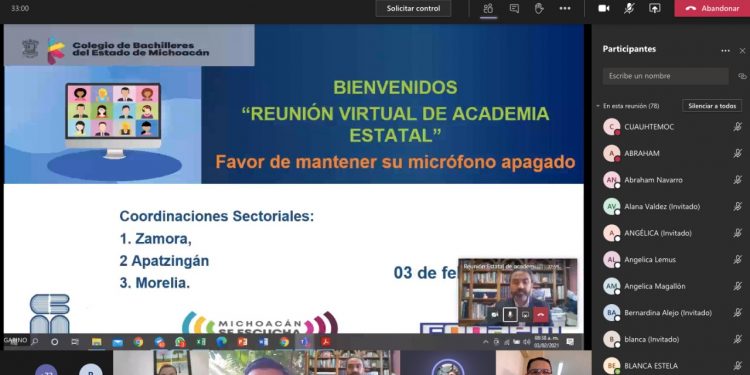Close the Participantes panel
This screenshot has height=375, width=750.
pyautogui.click(x=742, y=51)
